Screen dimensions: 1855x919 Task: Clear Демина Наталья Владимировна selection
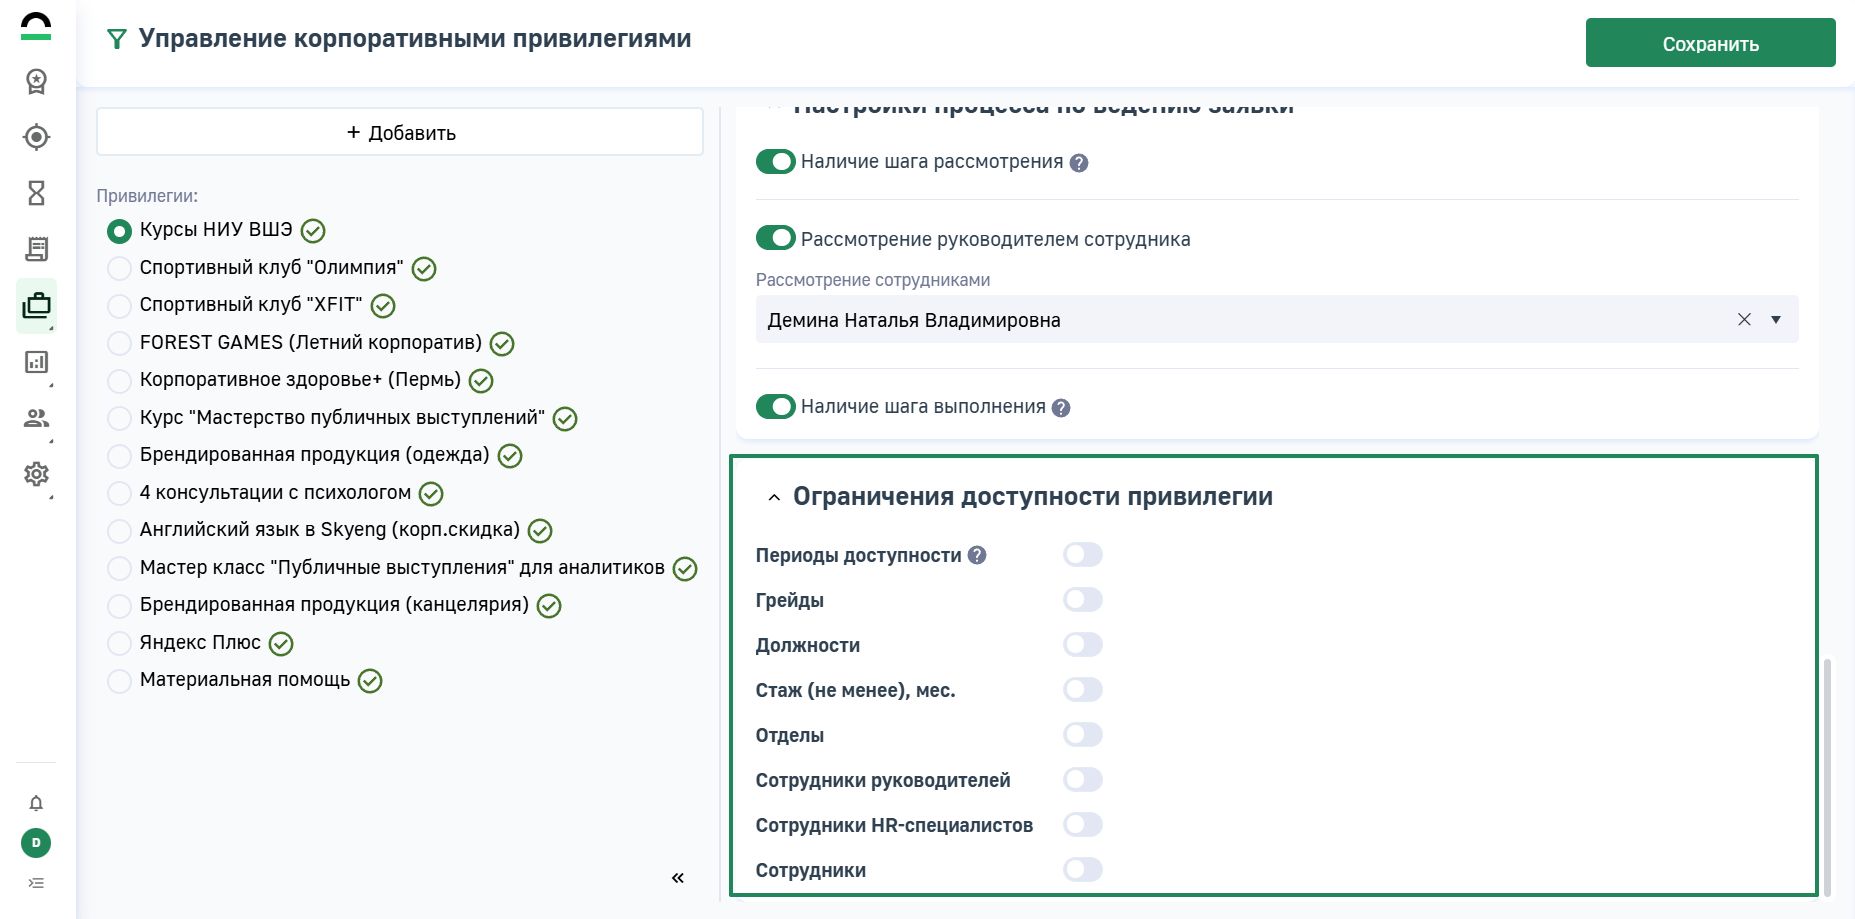coord(1744,320)
